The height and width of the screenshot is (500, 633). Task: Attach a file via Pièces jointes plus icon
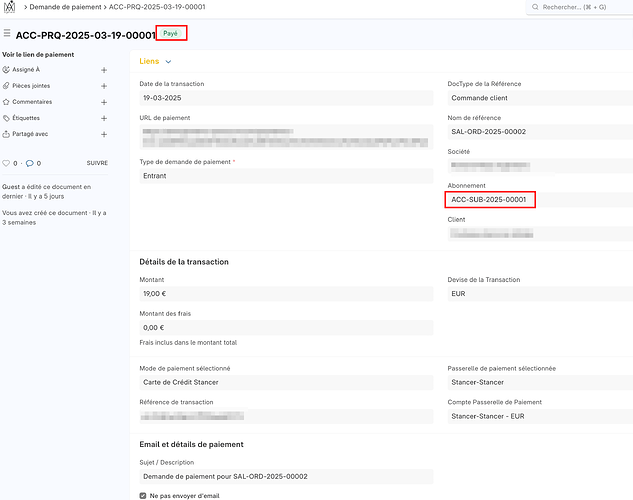(104, 86)
